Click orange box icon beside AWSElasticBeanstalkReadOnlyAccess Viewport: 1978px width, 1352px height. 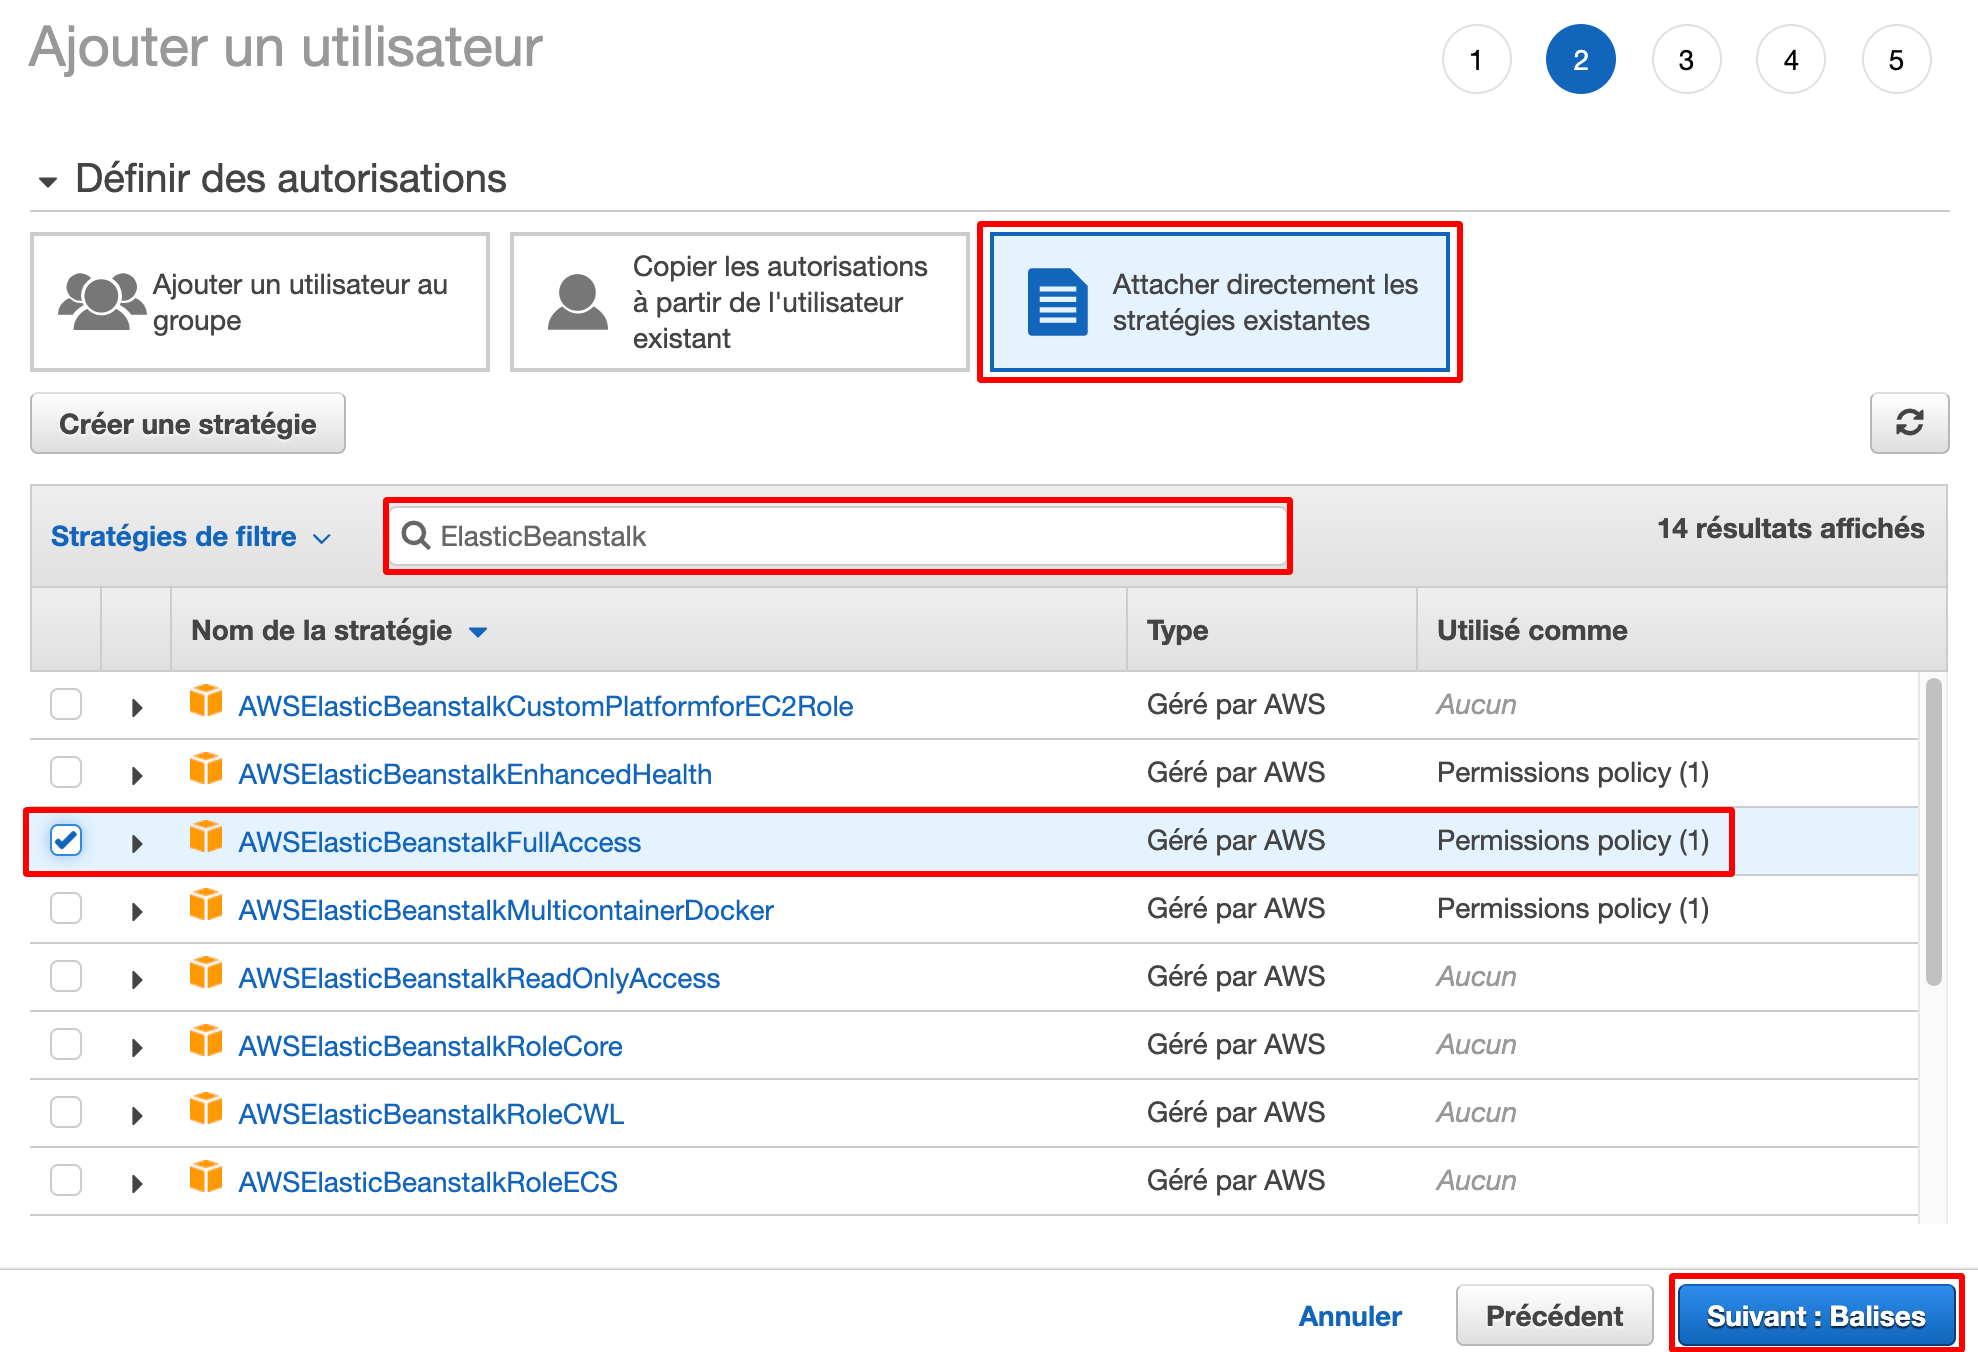click(206, 974)
